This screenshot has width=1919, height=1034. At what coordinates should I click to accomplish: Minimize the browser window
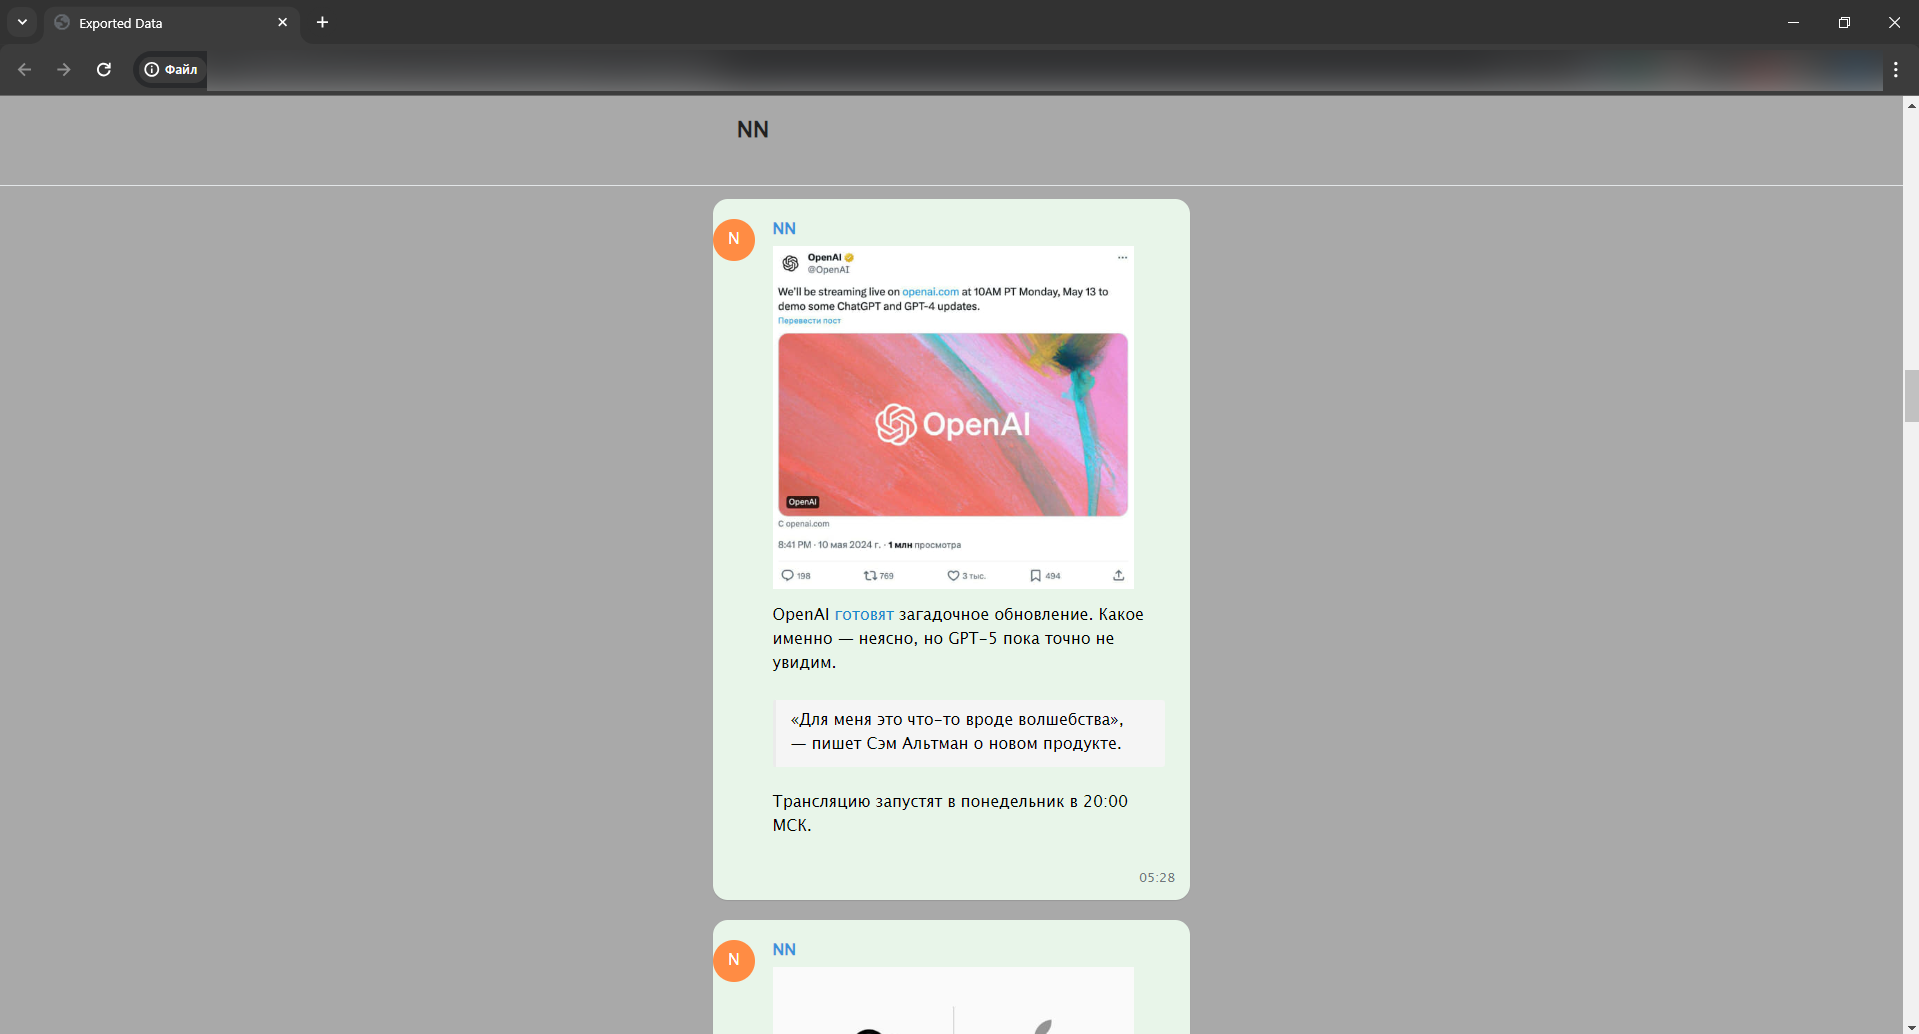(x=1793, y=22)
